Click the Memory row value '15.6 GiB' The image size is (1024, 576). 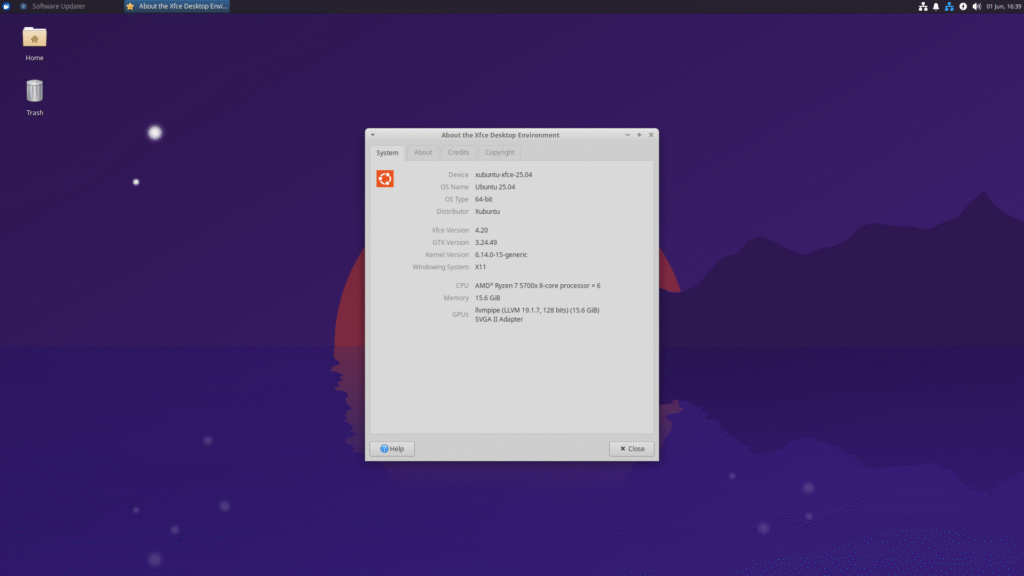[487, 298]
